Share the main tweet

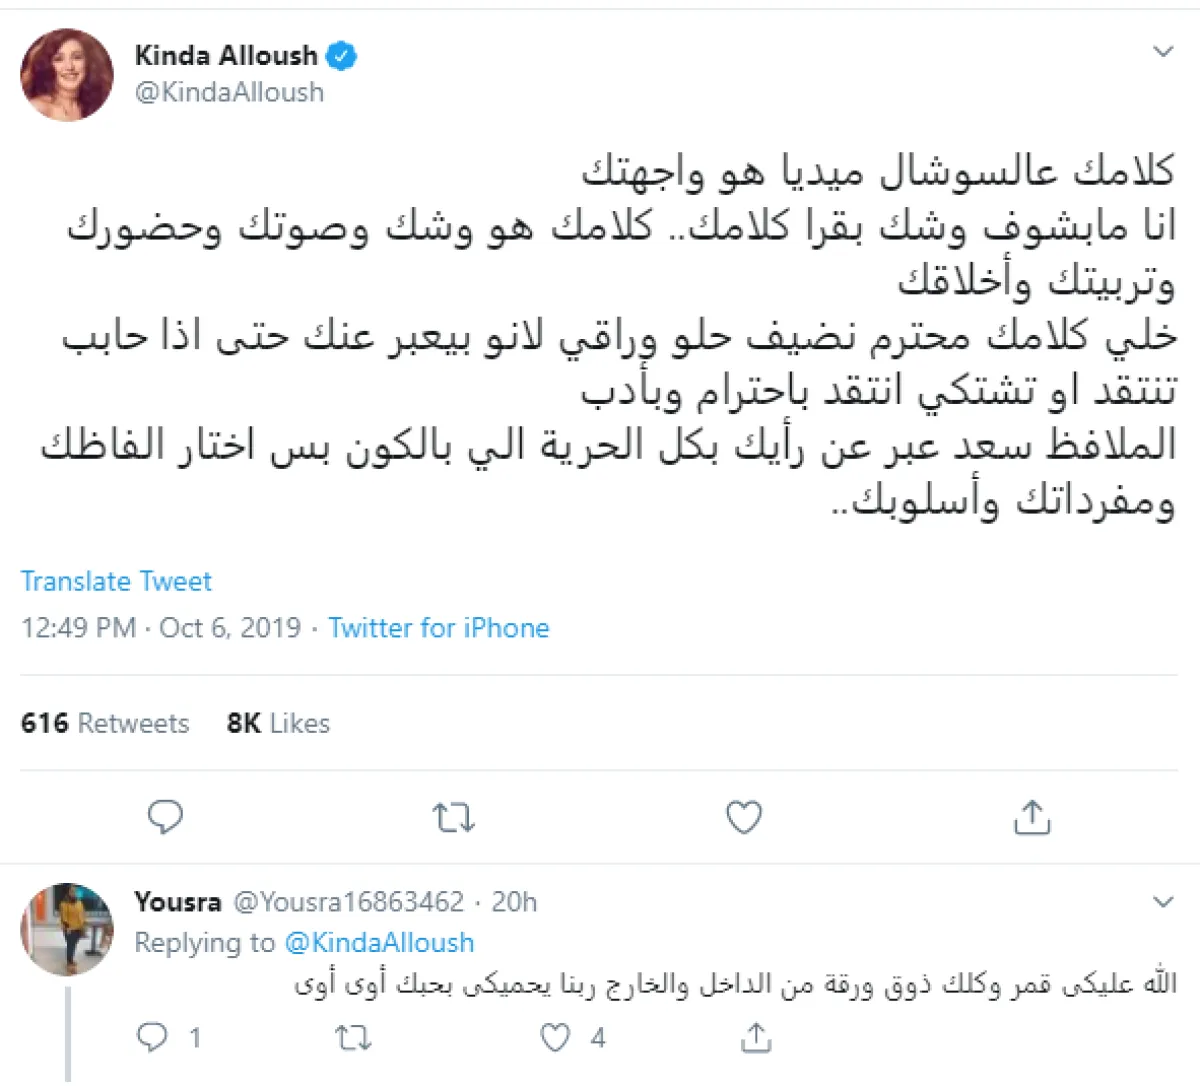click(x=1031, y=817)
